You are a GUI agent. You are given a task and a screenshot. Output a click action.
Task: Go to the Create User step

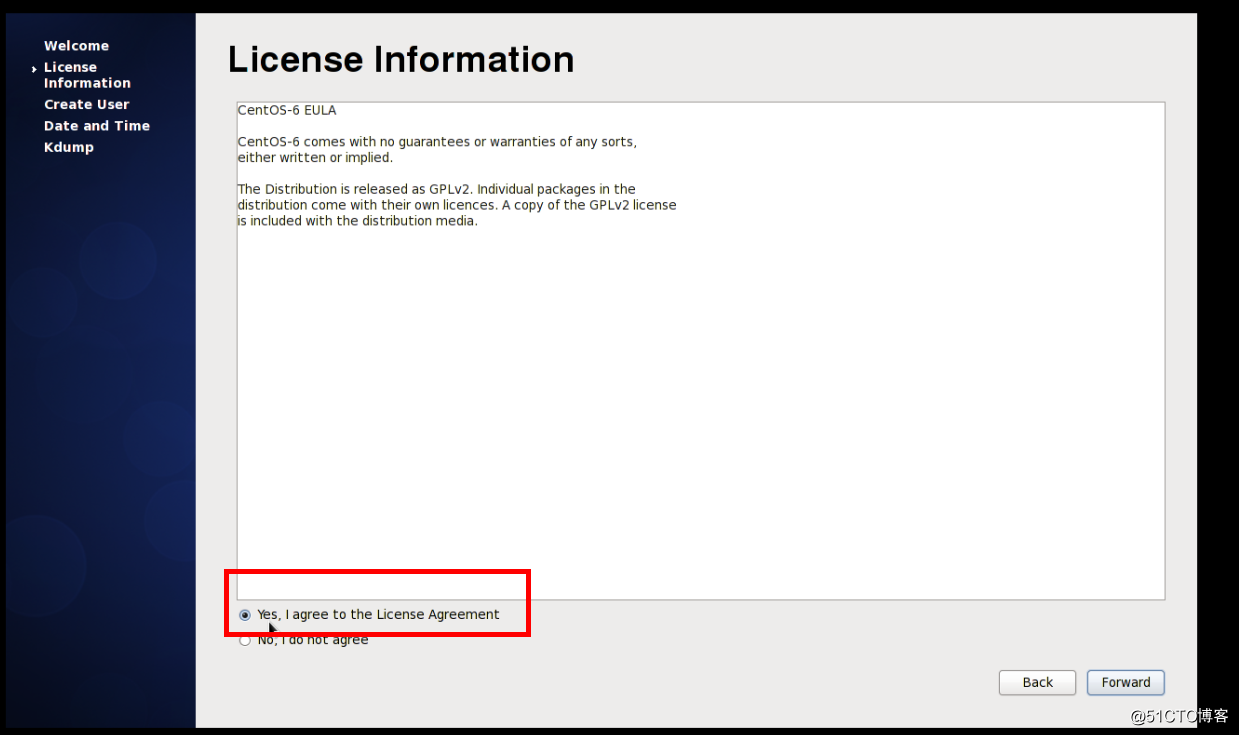click(86, 104)
